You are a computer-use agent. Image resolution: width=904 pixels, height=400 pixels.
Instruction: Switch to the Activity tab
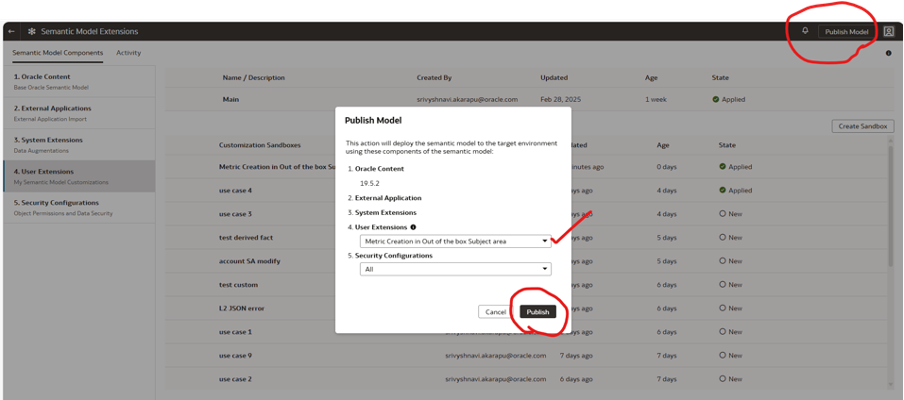click(128, 53)
